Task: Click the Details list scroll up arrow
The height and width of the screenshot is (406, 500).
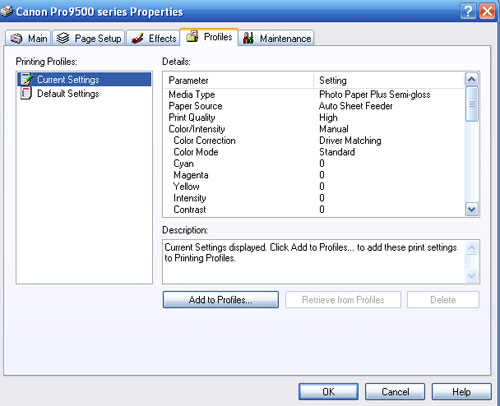Action: [x=472, y=79]
